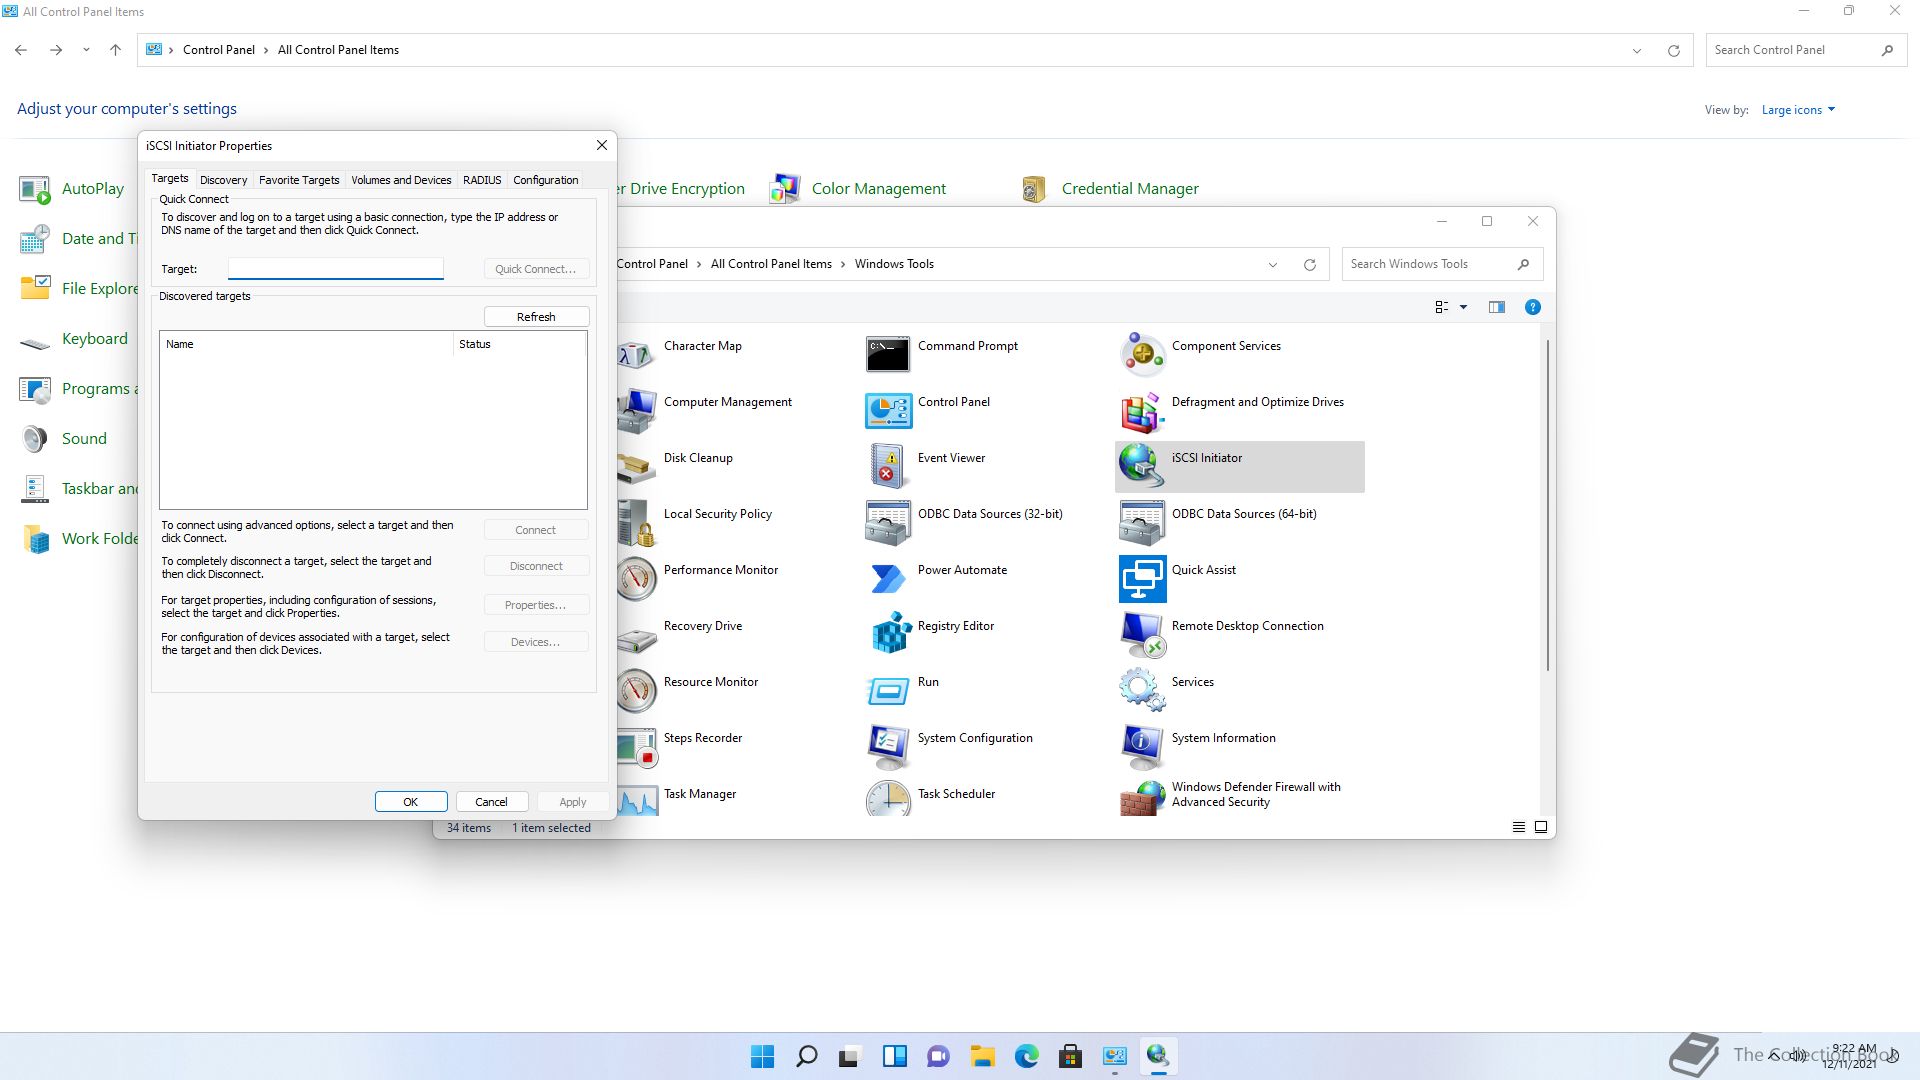Open Task Scheduler icon

tap(888, 798)
